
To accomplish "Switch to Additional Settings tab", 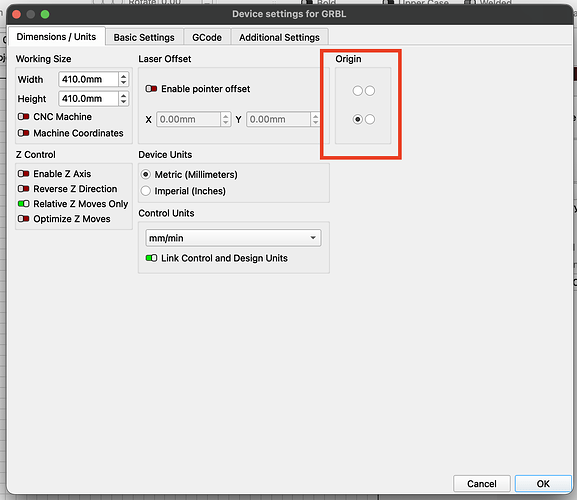I will click(x=279, y=38).
